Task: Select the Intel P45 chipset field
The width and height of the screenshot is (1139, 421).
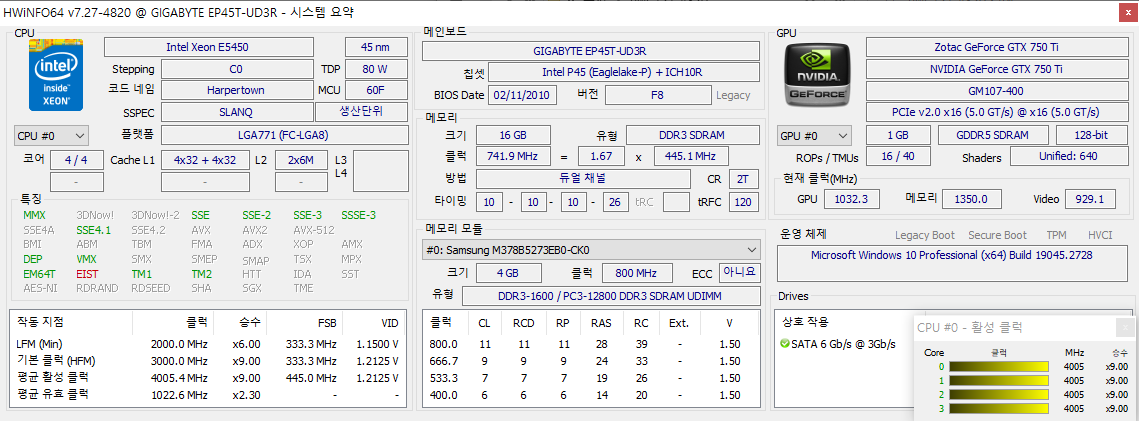Action: pyautogui.click(x=626, y=73)
